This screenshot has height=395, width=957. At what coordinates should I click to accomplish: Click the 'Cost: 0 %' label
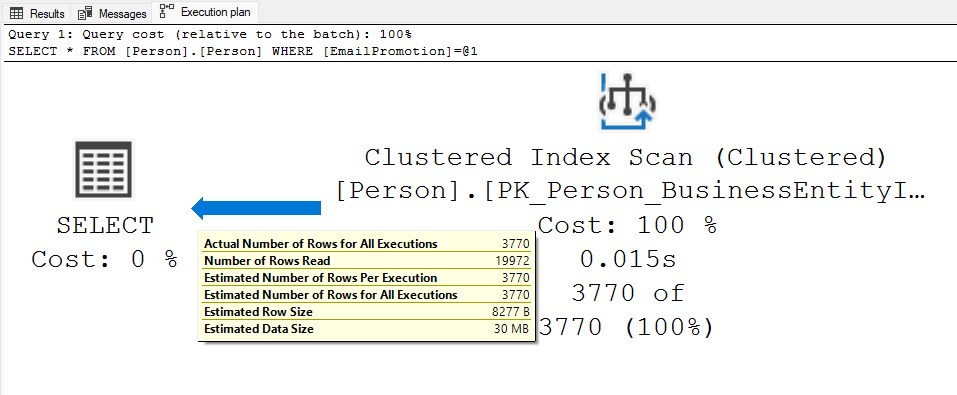(104, 259)
